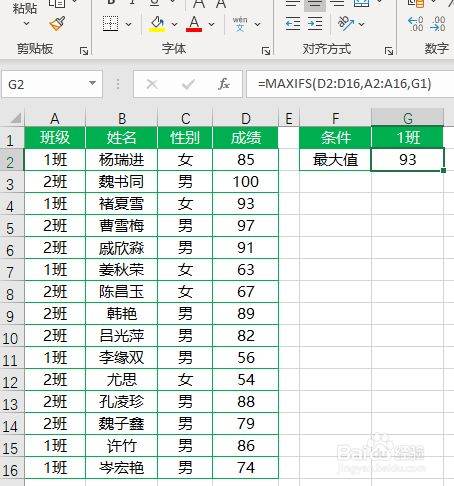Apply red font color button
Viewport: 454px width, 486px height.
pos(194,24)
